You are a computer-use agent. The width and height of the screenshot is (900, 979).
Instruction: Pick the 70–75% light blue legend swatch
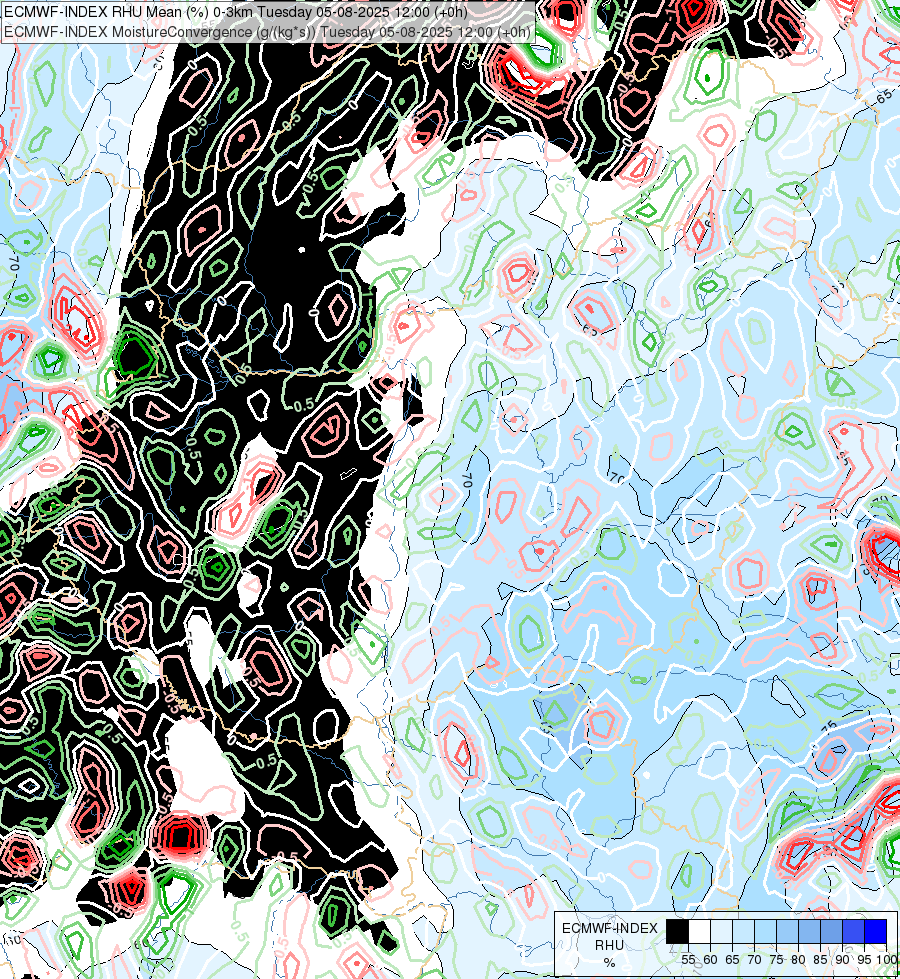[766, 932]
